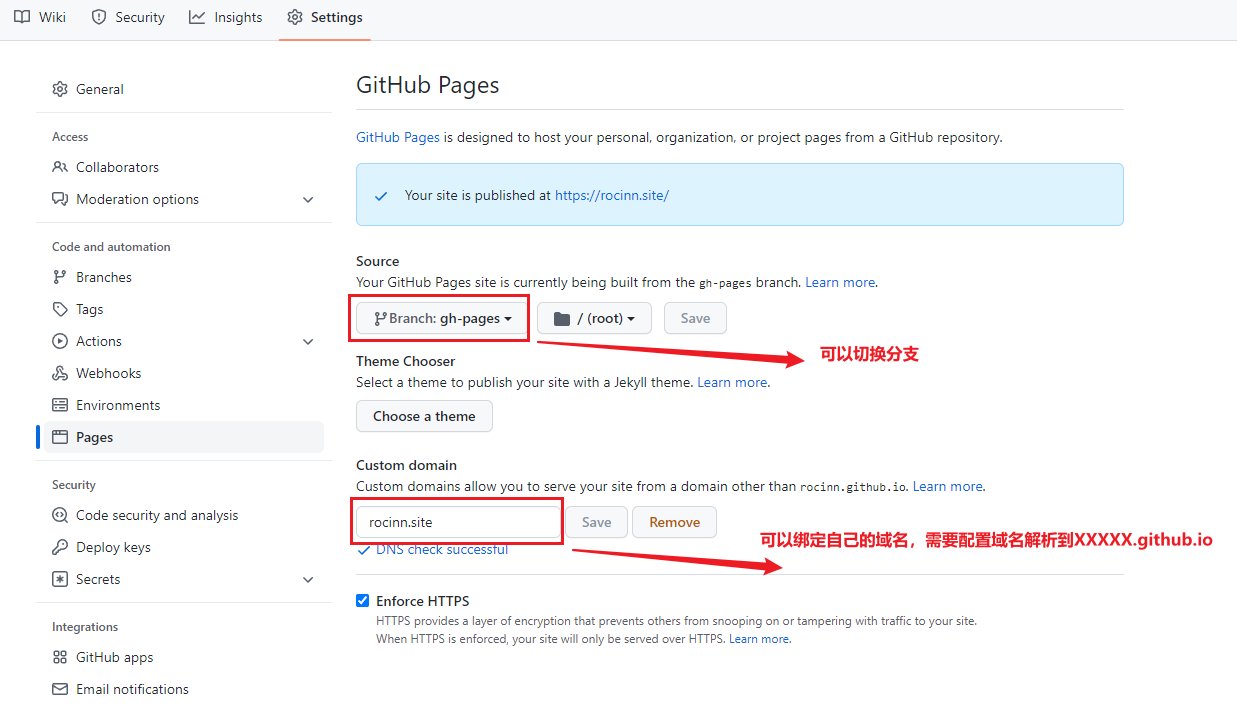Click the custom domain text field
The image size is (1237, 722).
458,522
